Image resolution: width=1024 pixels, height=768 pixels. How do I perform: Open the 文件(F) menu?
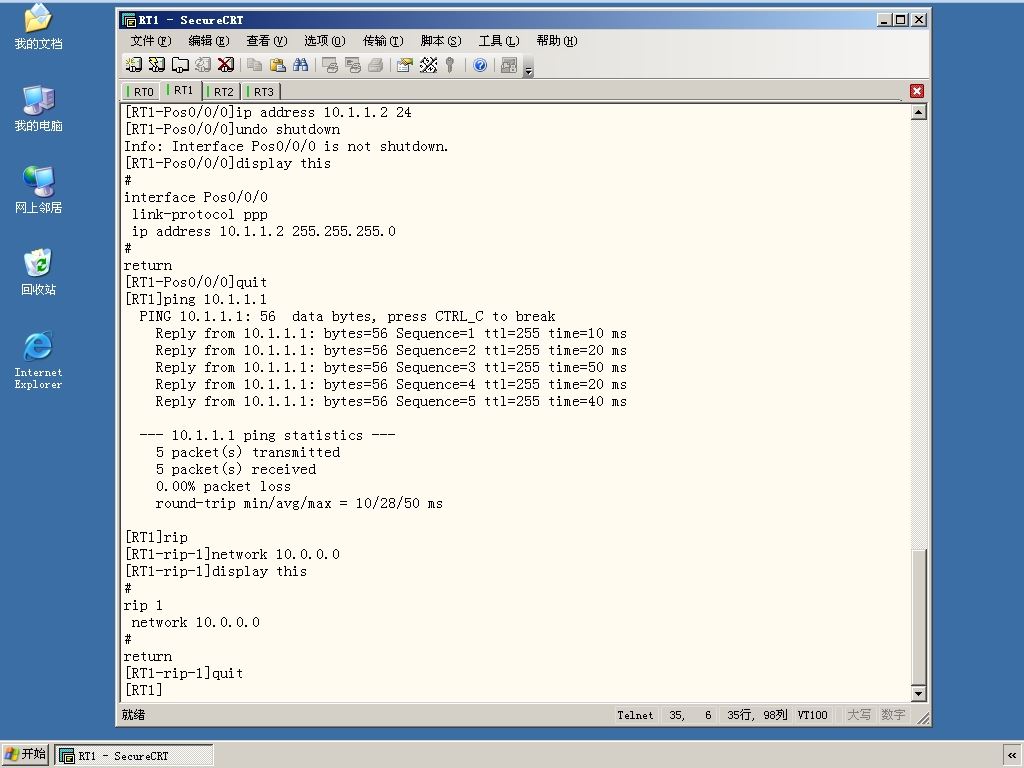pyautogui.click(x=151, y=40)
